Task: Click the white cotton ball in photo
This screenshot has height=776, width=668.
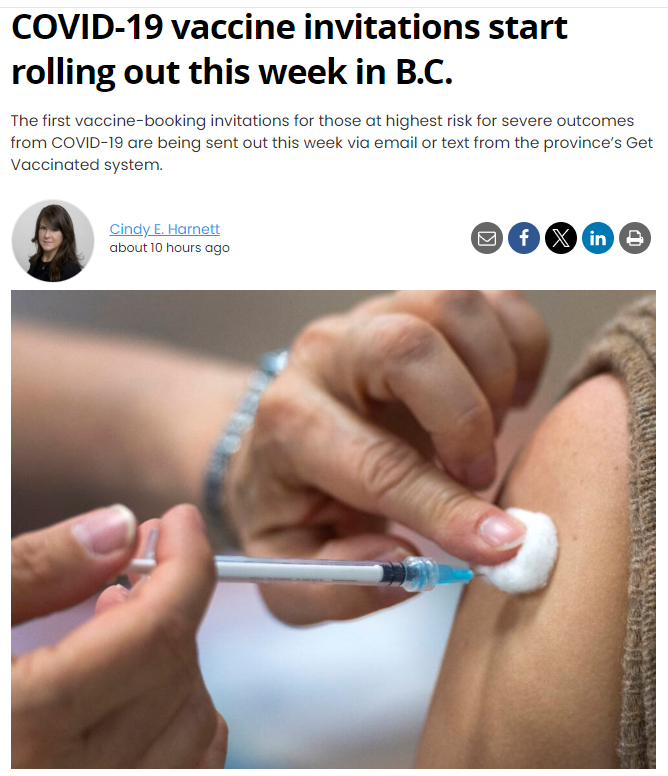Action: tap(520, 550)
